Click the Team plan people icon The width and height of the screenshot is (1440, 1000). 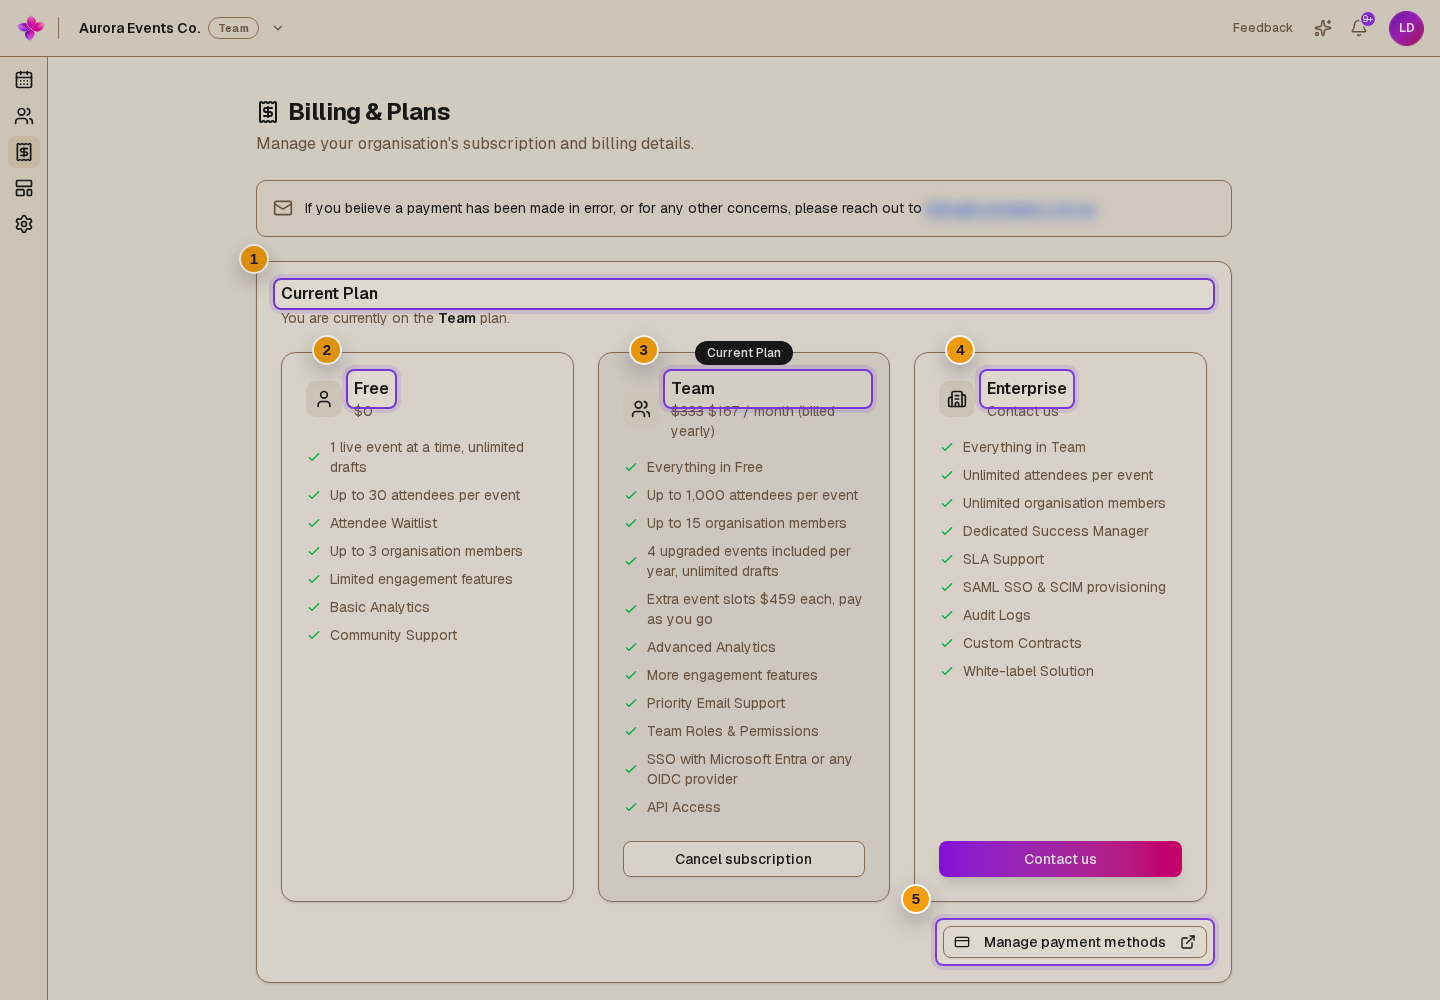tap(641, 408)
